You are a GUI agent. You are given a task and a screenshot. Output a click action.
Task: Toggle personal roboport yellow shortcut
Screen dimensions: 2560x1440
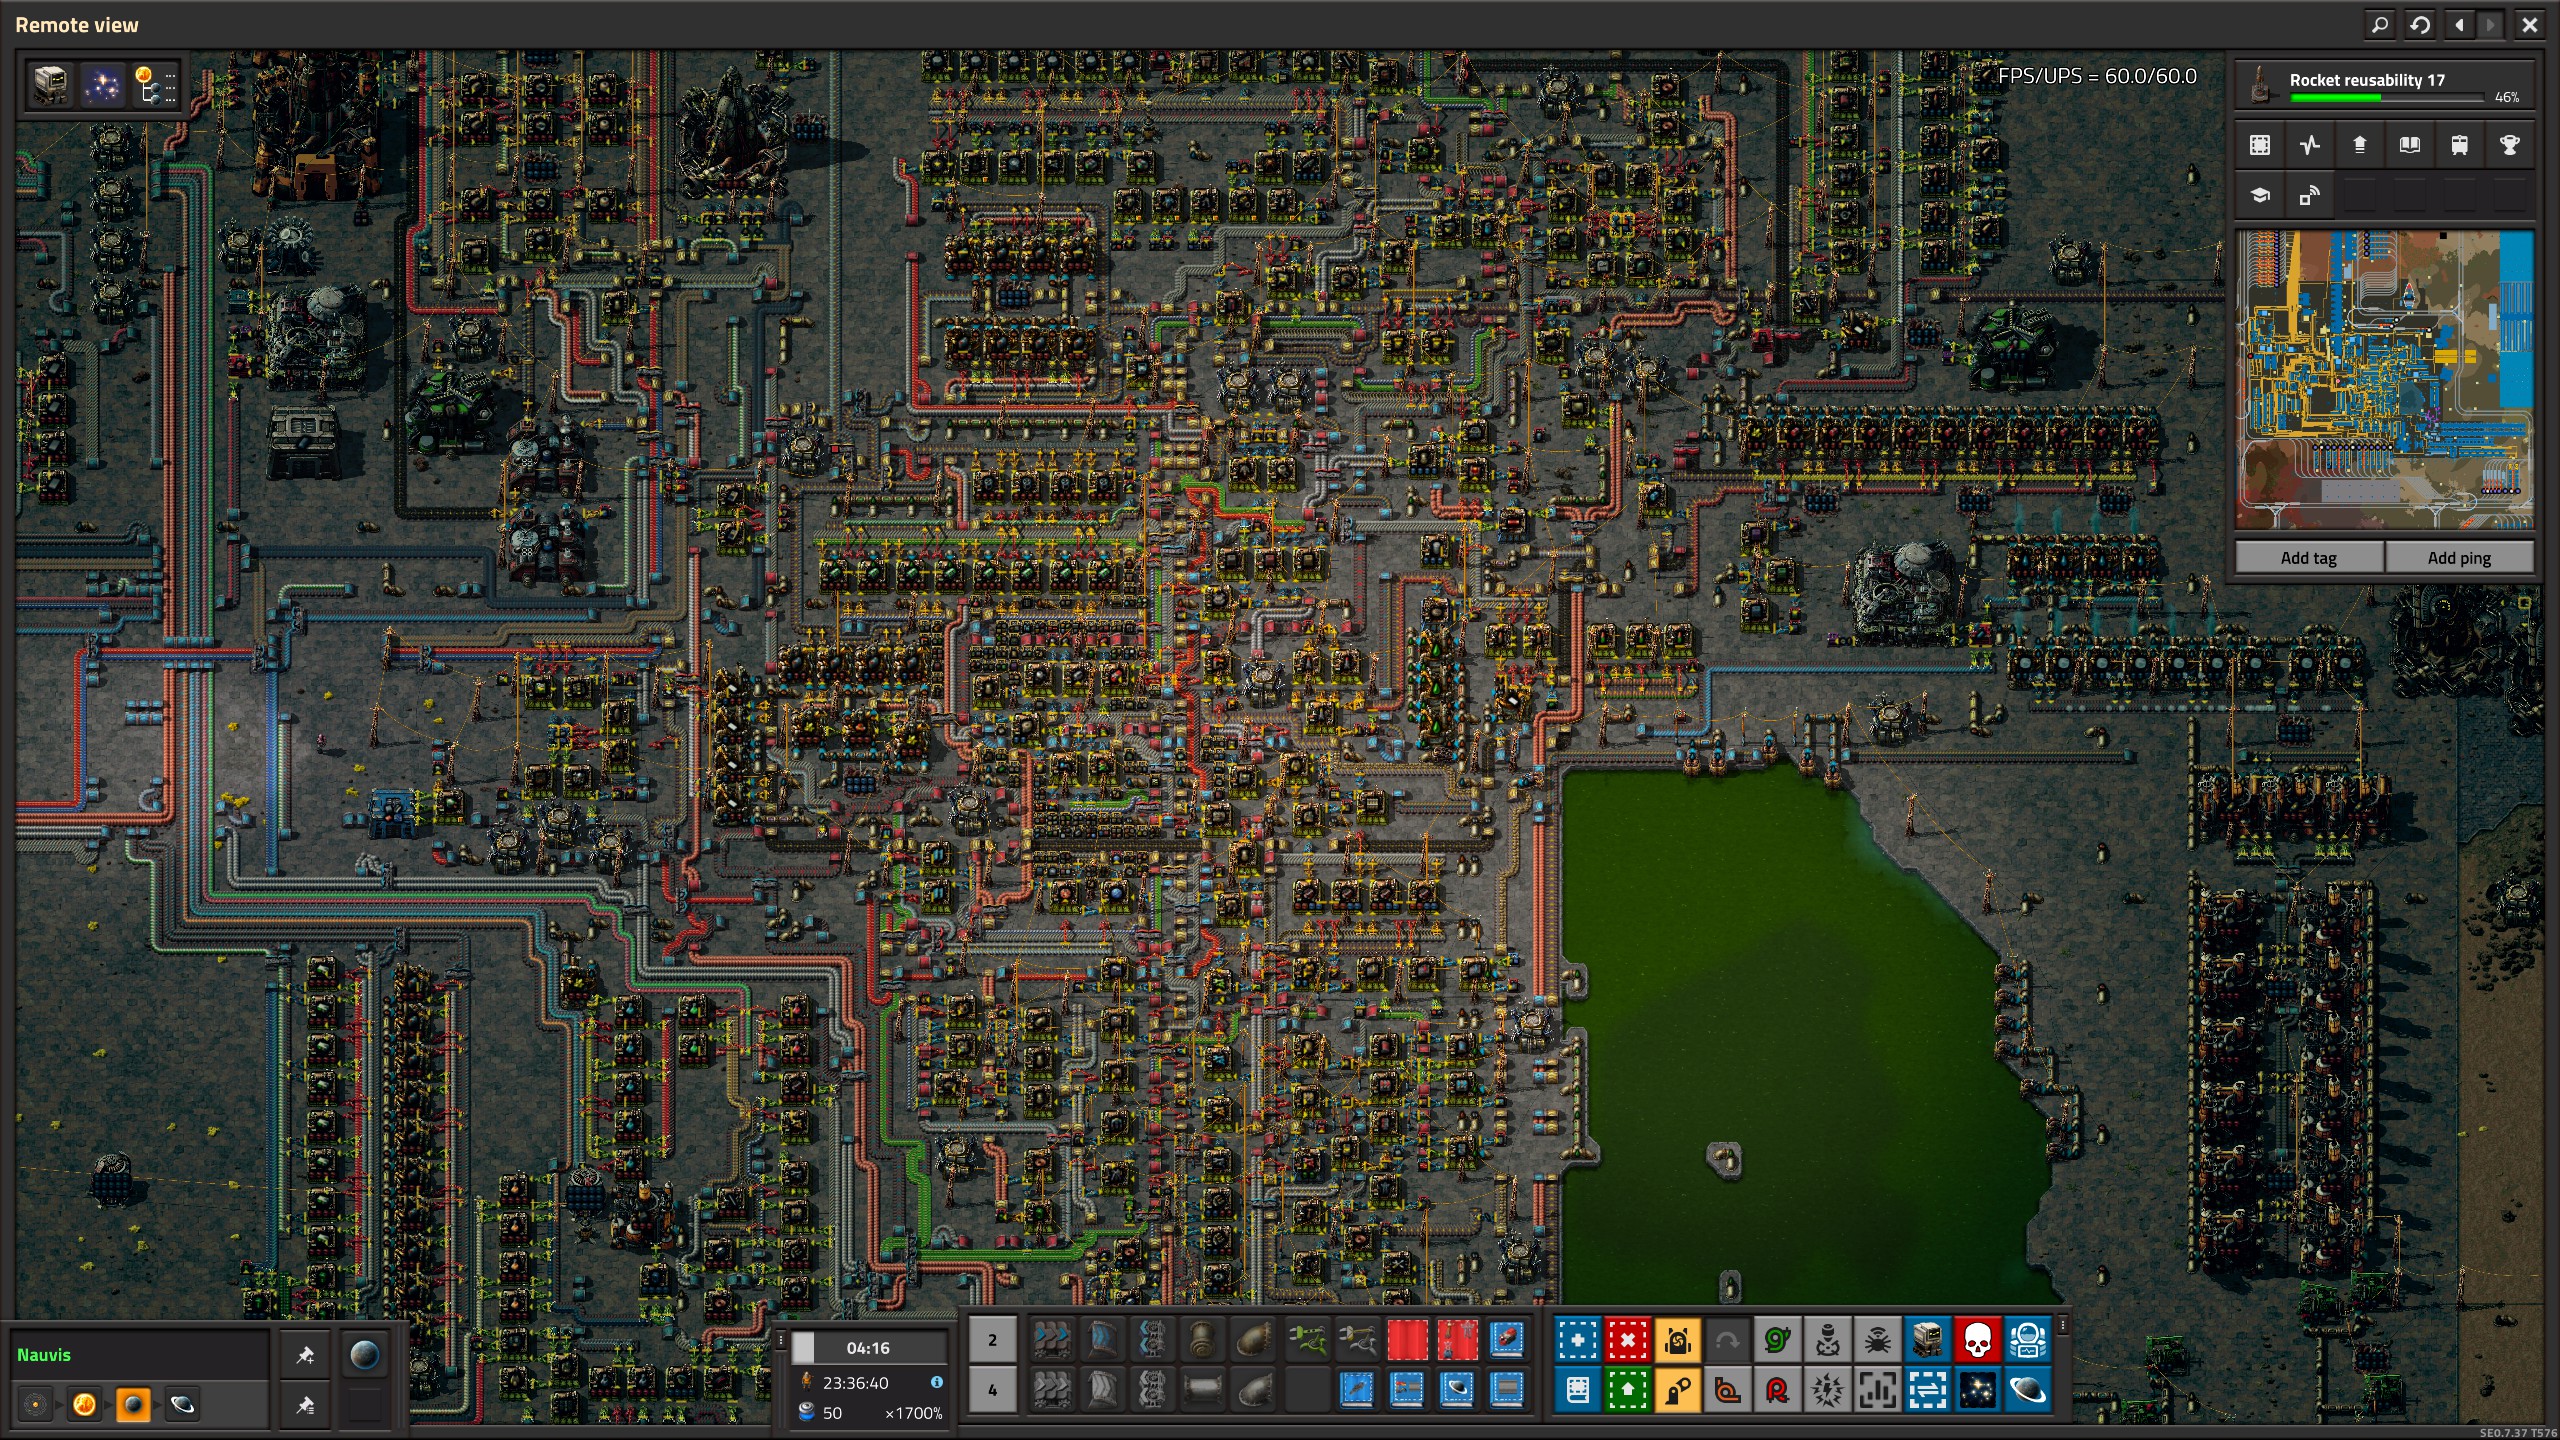(x=1677, y=1340)
